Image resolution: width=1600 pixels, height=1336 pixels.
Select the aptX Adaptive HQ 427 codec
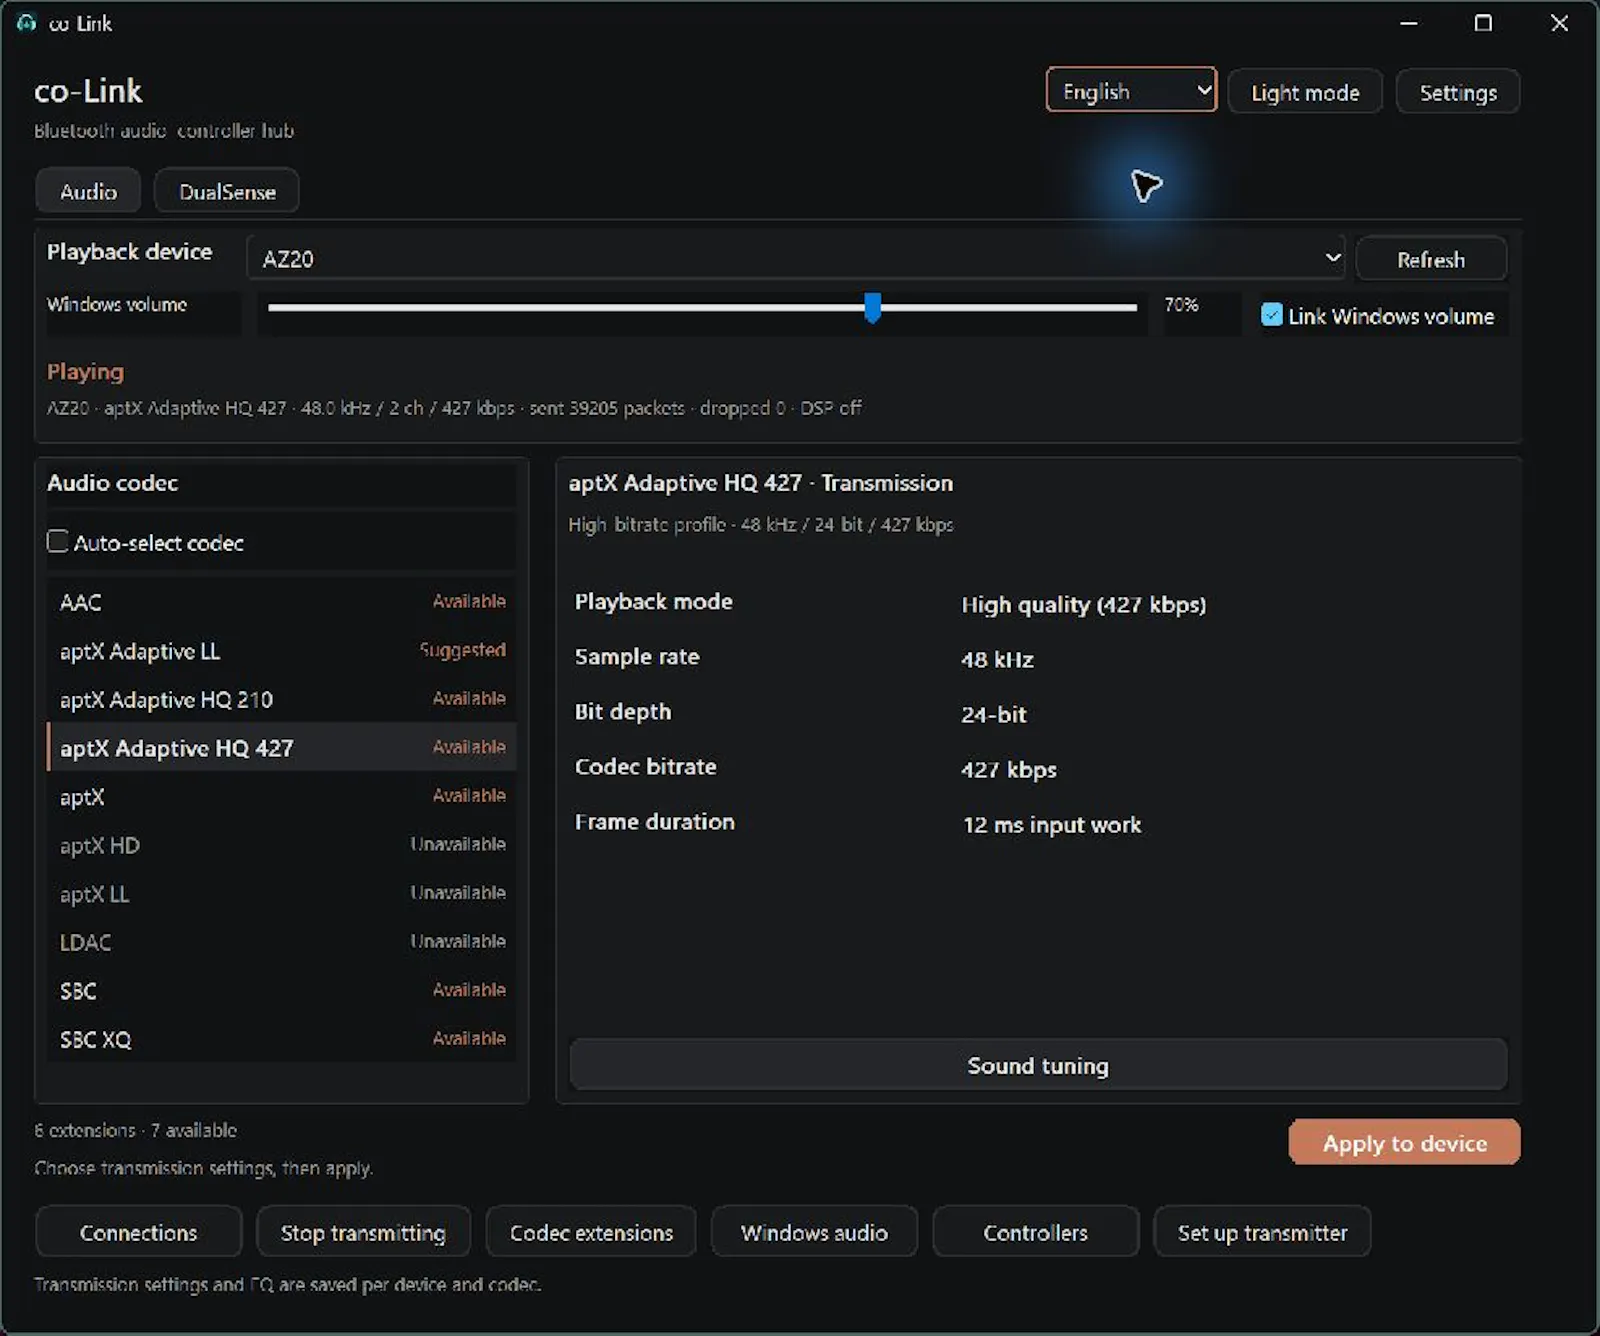282,748
